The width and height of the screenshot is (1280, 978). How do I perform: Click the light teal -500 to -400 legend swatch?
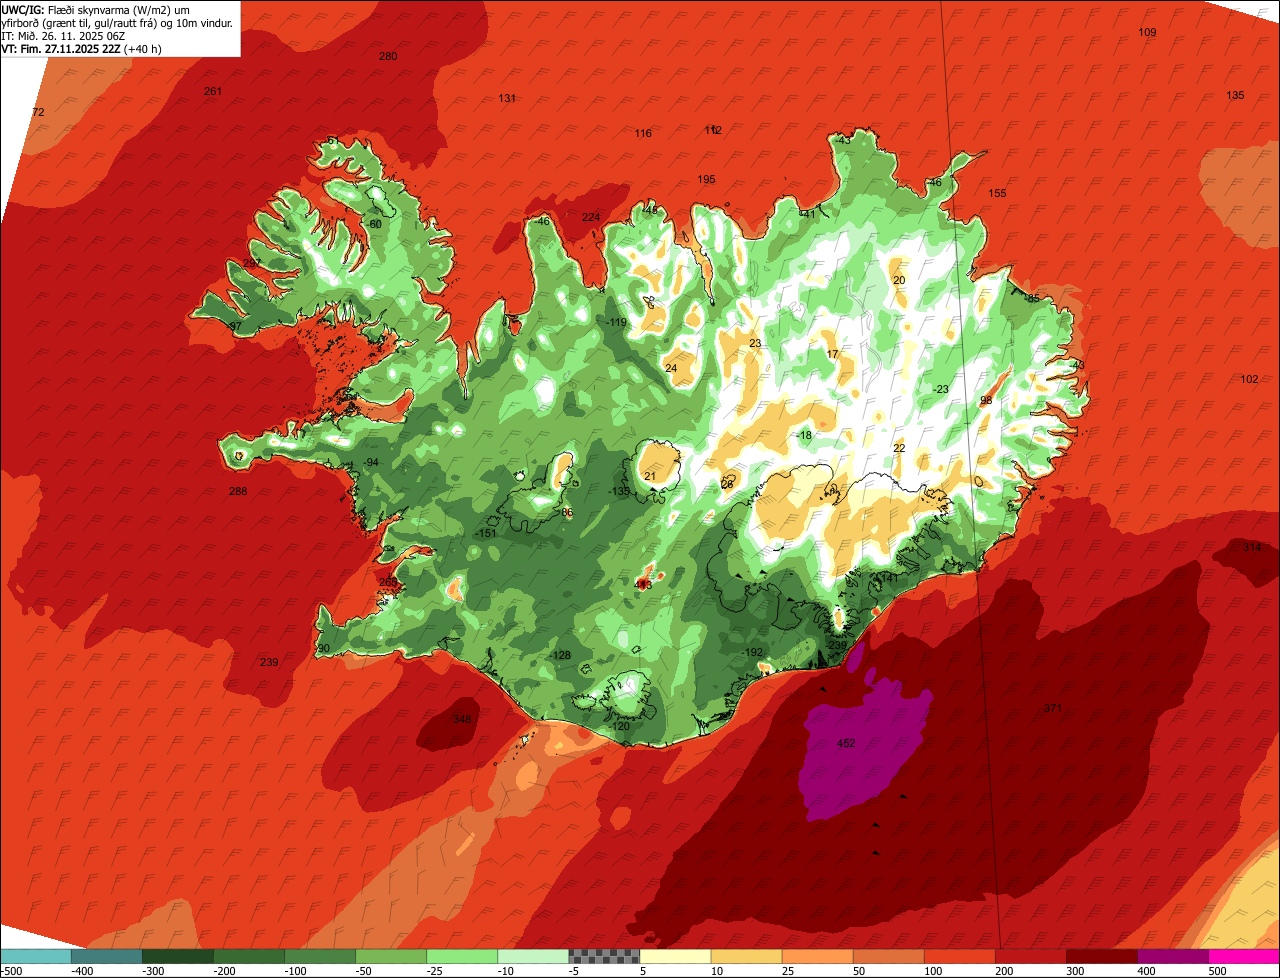(36, 957)
